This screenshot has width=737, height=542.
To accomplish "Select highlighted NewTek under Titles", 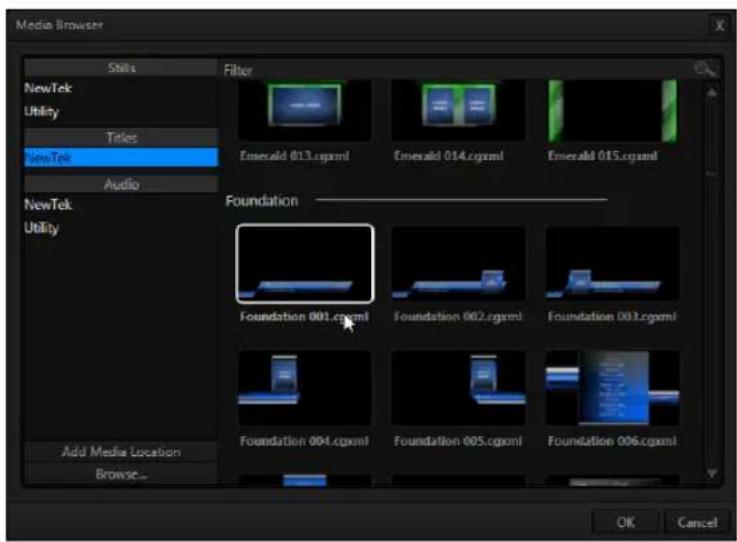I will tap(121, 157).
